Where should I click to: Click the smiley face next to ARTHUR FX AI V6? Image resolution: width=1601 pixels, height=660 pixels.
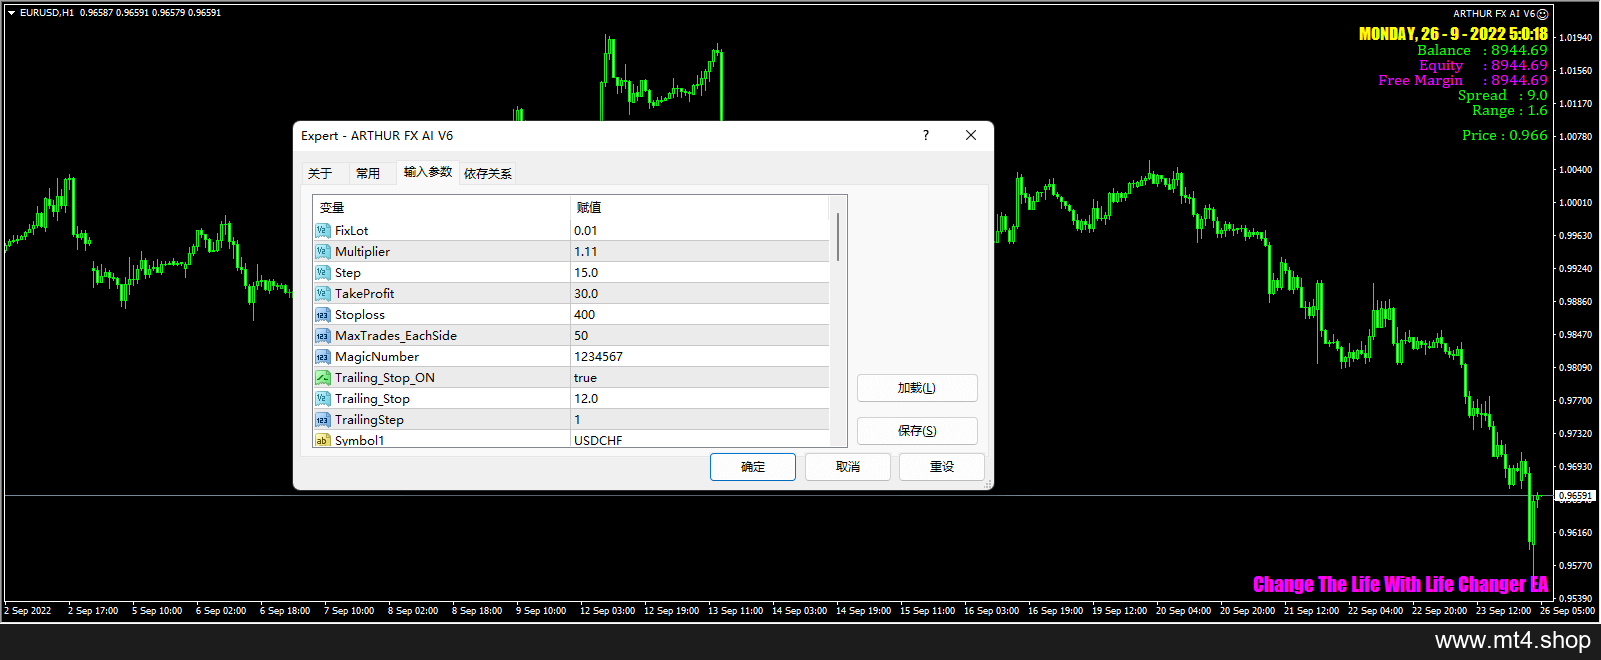pyautogui.click(x=1543, y=14)
